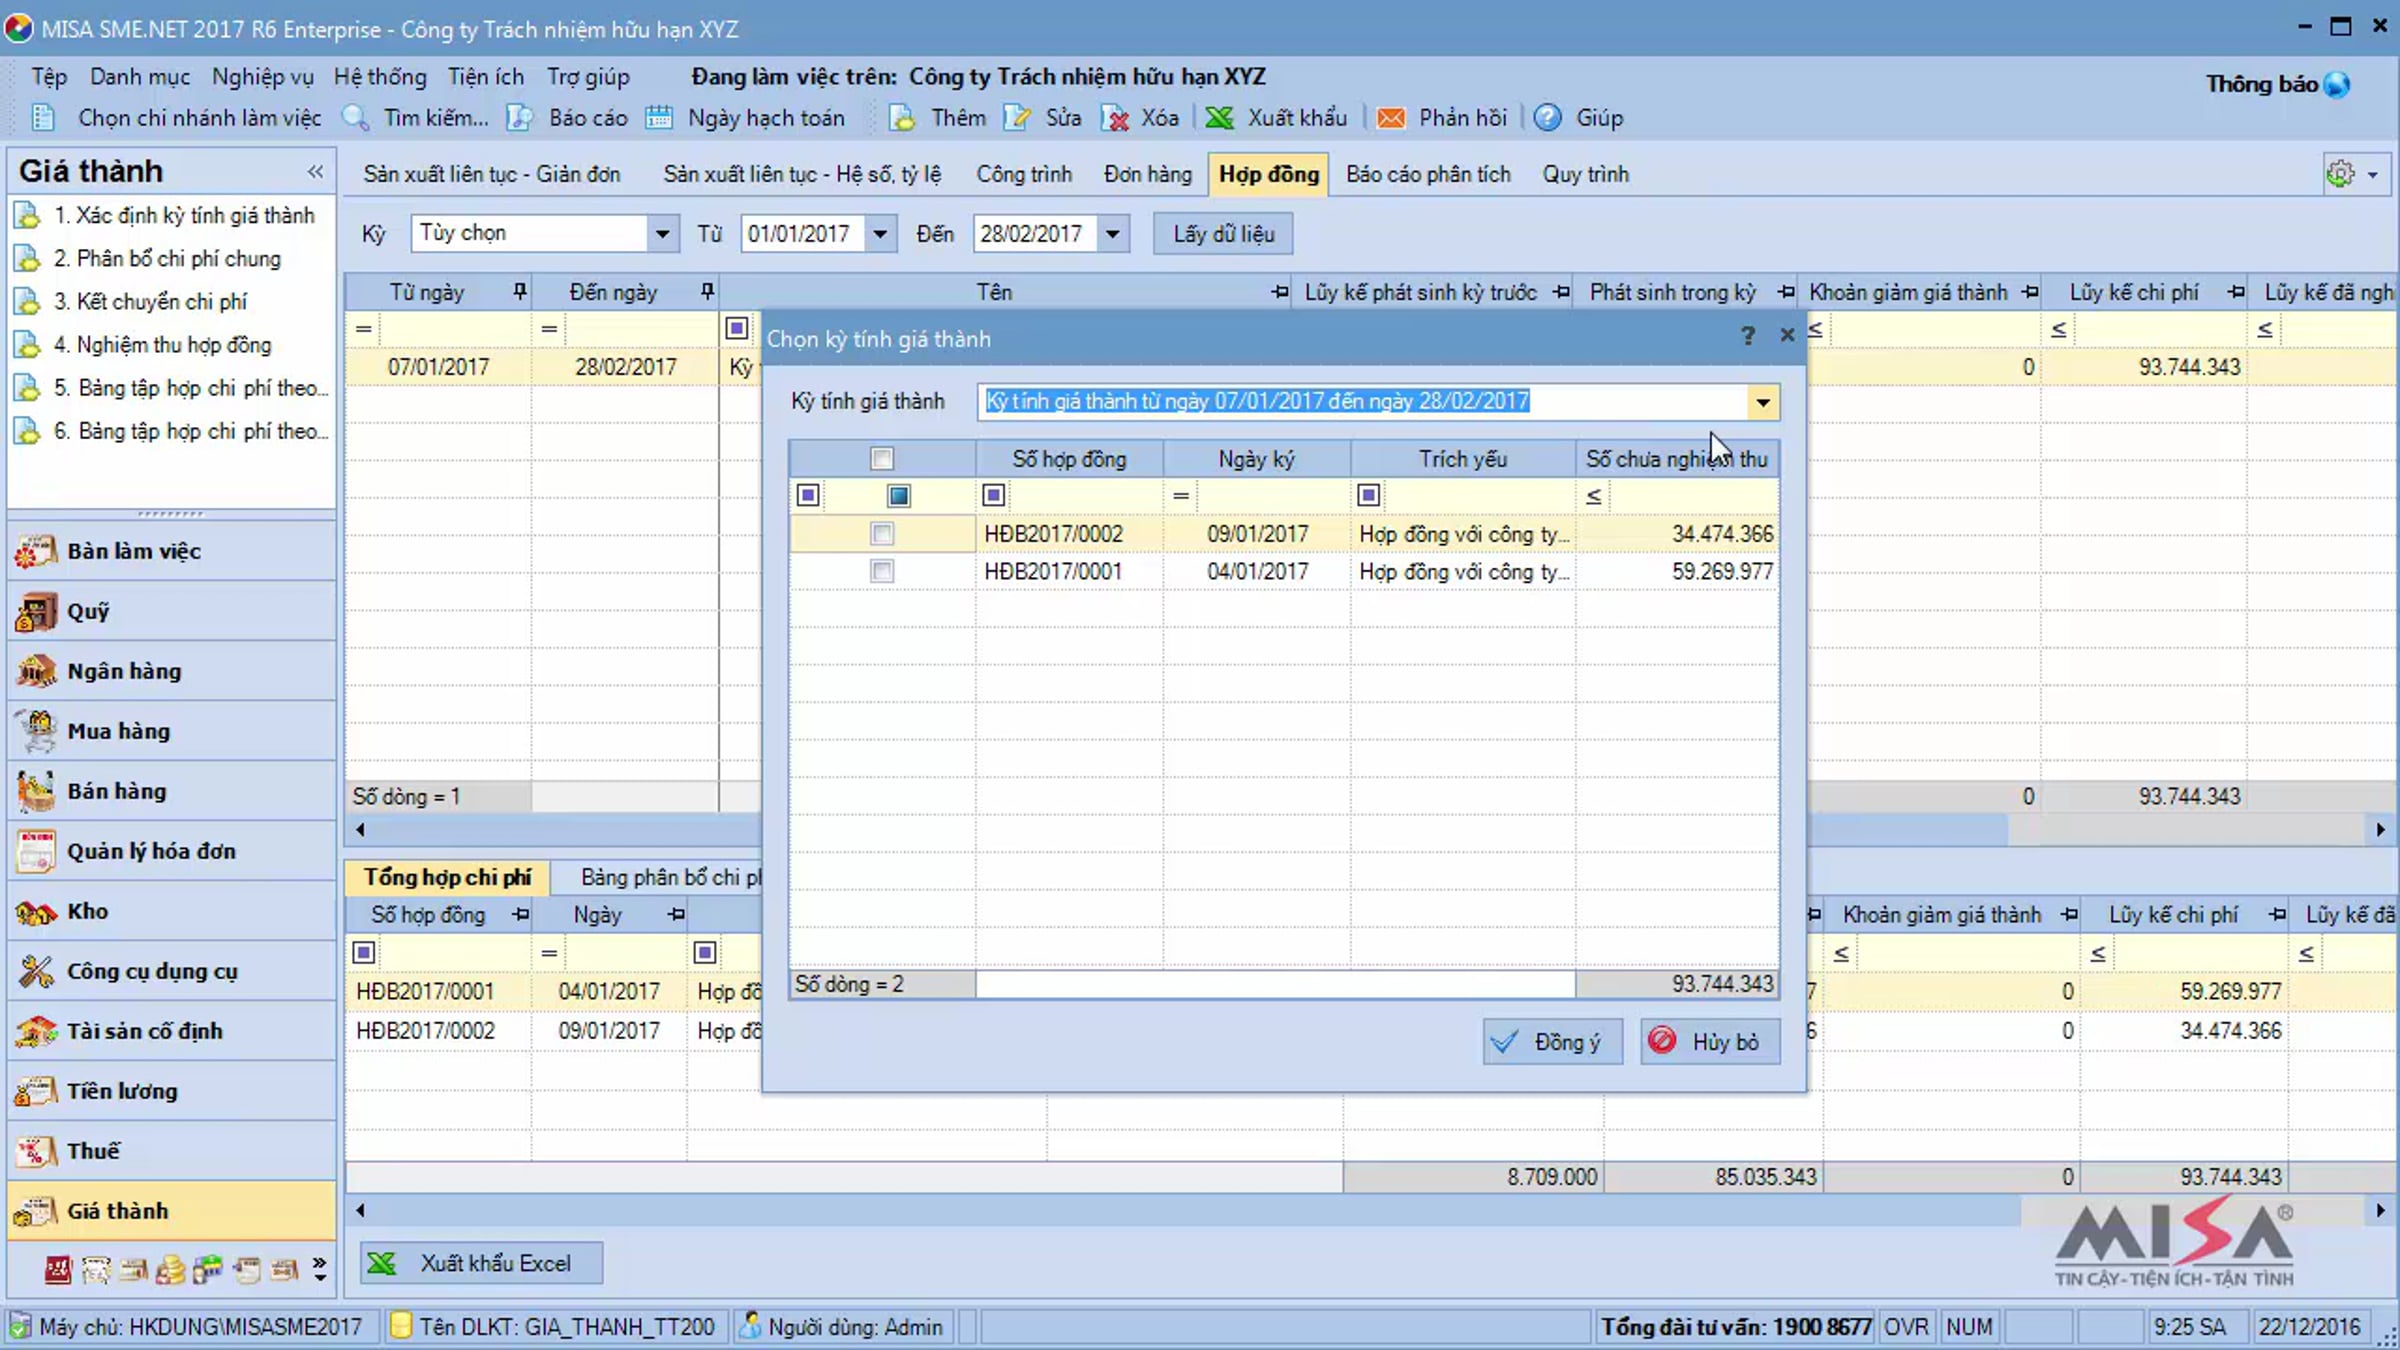Open the Tiền lương module icon
The image size is (2400, 1350).
tap(36, 1091)
